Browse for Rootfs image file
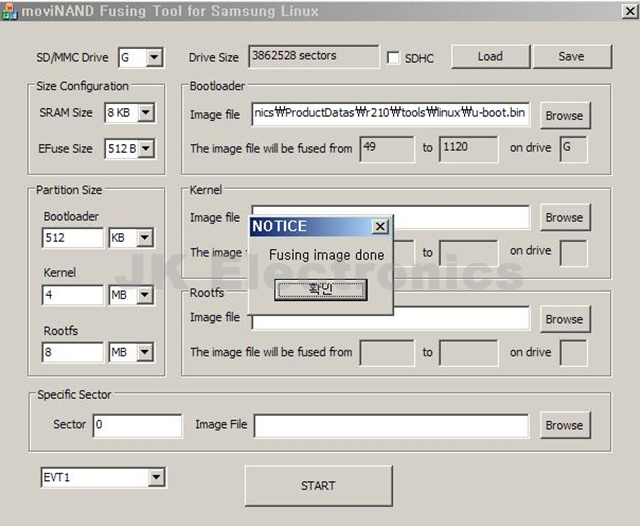Image resolution: width=640 pixels, height=526 pixels. [x=565, y=319]
